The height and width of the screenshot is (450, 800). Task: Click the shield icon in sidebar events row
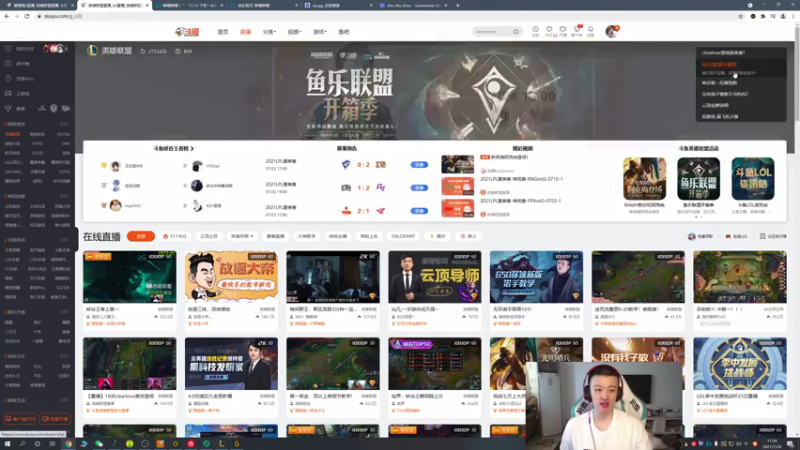pos(54,108)
